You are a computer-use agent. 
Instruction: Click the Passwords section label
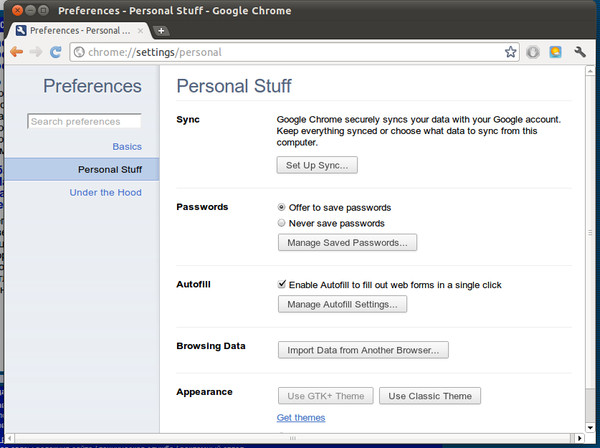(x=202, y=207)
